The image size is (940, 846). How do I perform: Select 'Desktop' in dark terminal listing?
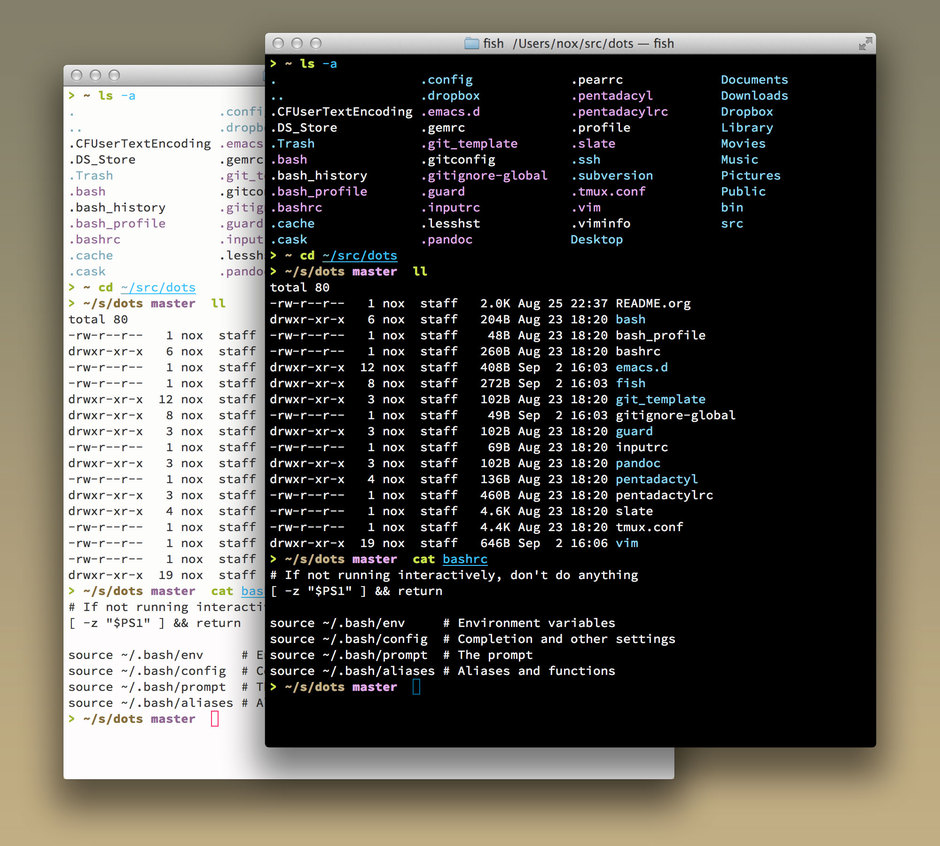[596, 240]
